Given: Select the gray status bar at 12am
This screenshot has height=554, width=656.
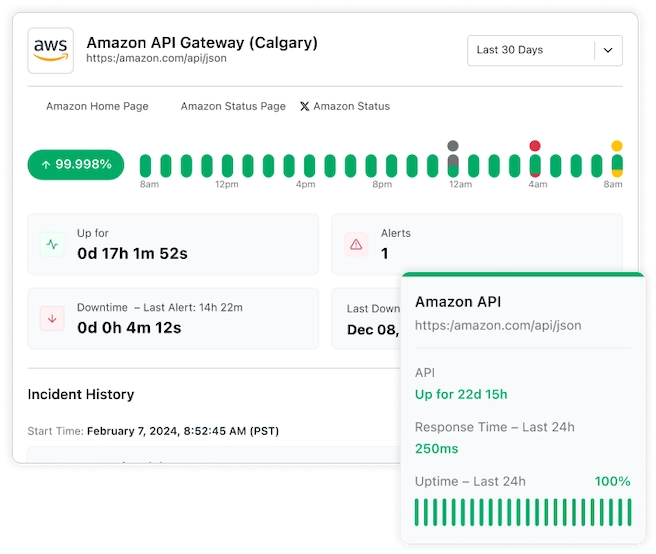Looking at the screenshot, I should 453,160.
